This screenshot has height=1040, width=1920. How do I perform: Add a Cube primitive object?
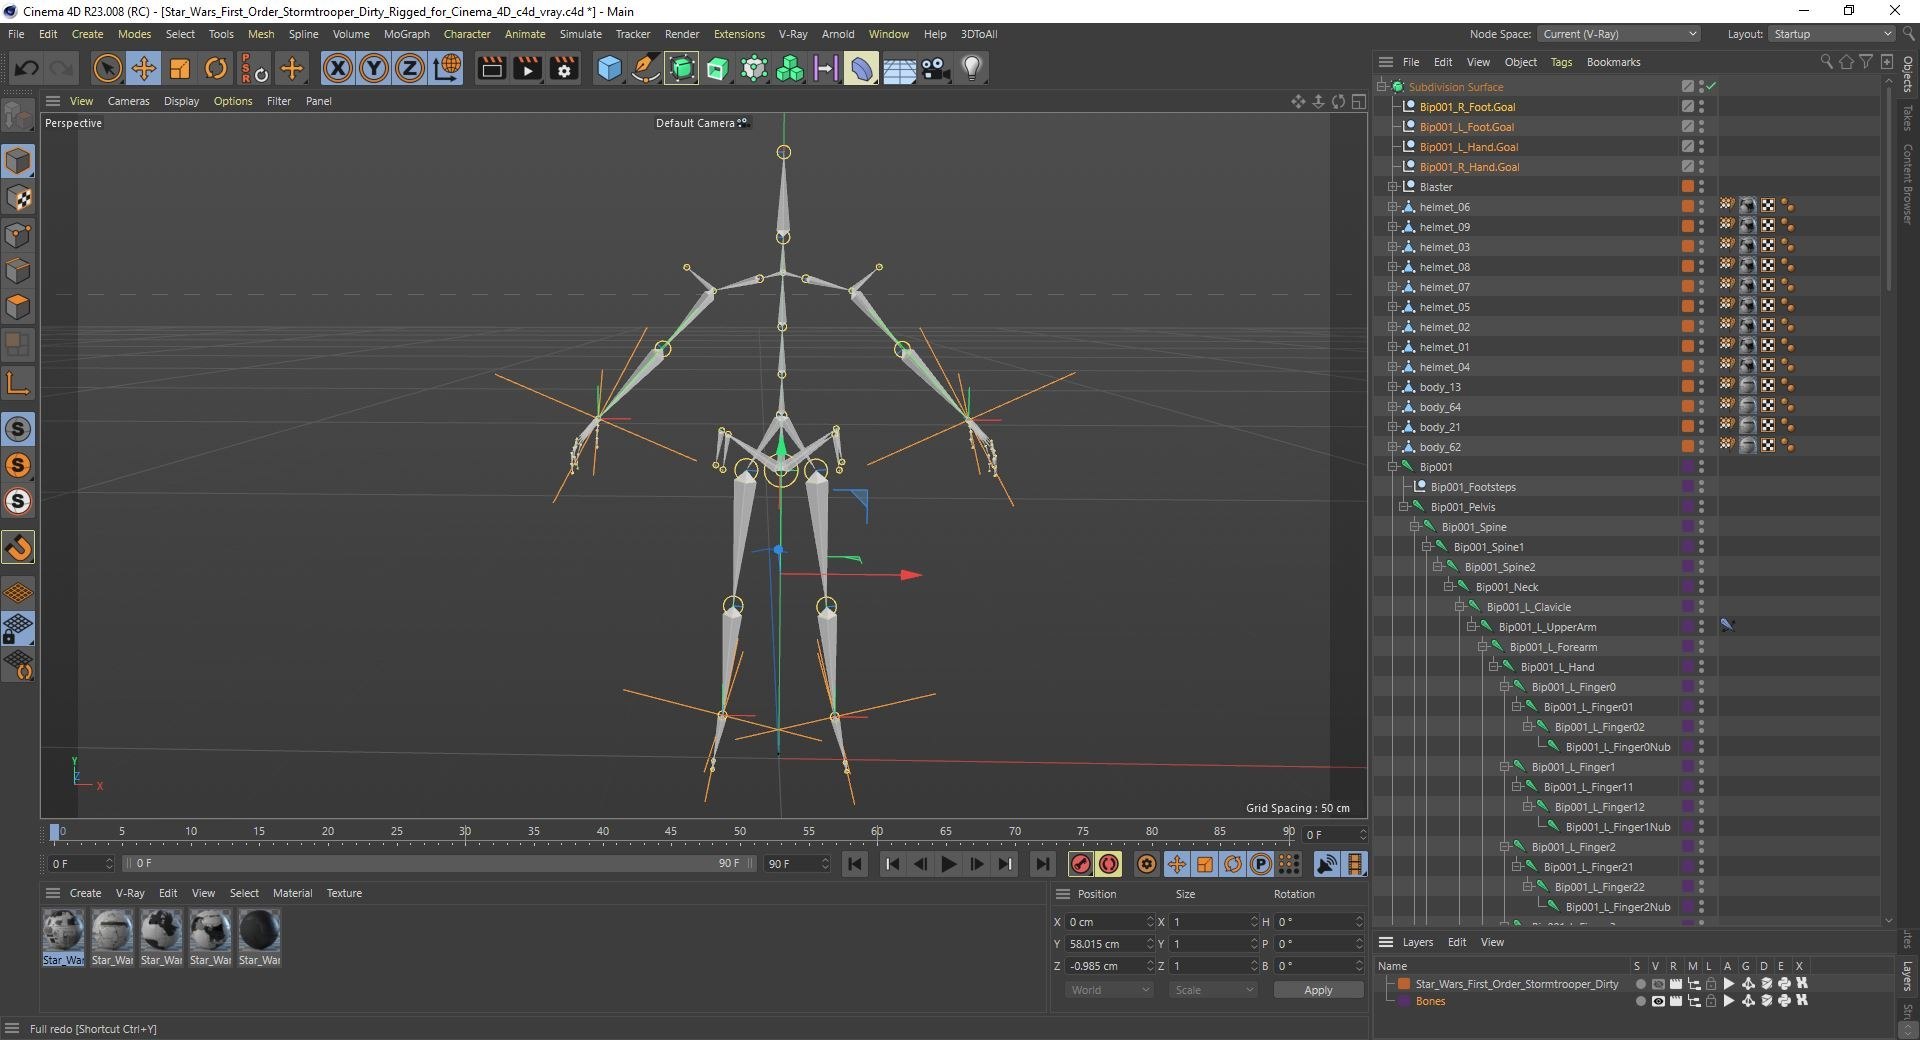tap(609, 69)
